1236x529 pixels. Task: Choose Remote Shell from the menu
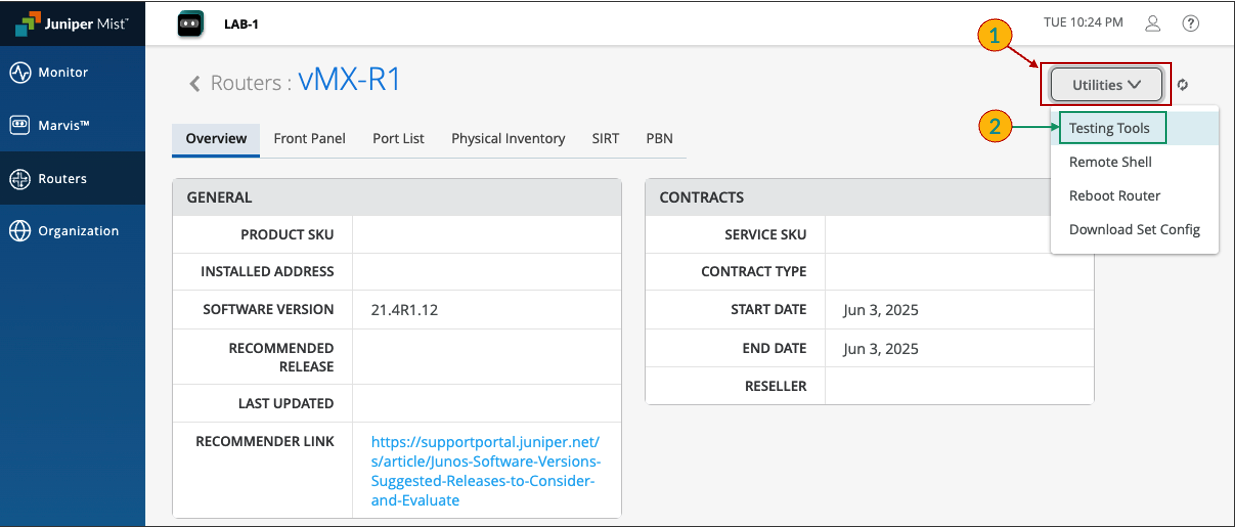[1110, 162]
